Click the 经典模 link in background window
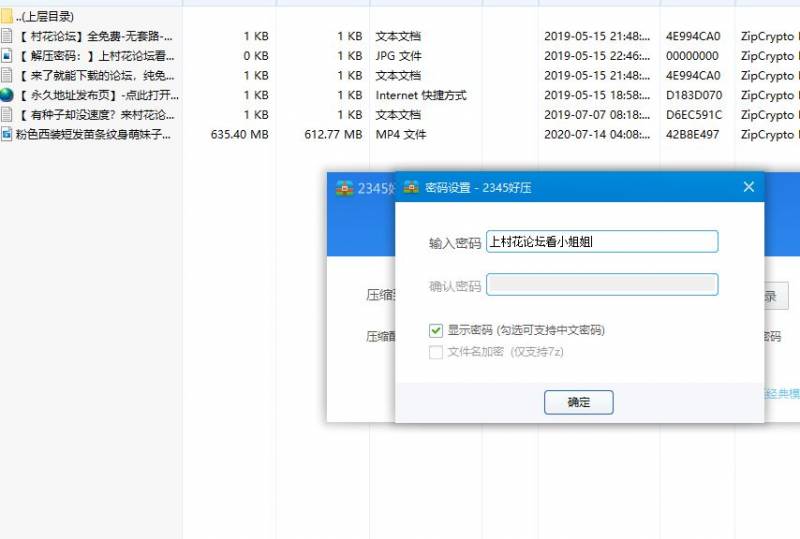Image resolution: width=800 pixels, height=539 pixels. click(x=782, y=394)
